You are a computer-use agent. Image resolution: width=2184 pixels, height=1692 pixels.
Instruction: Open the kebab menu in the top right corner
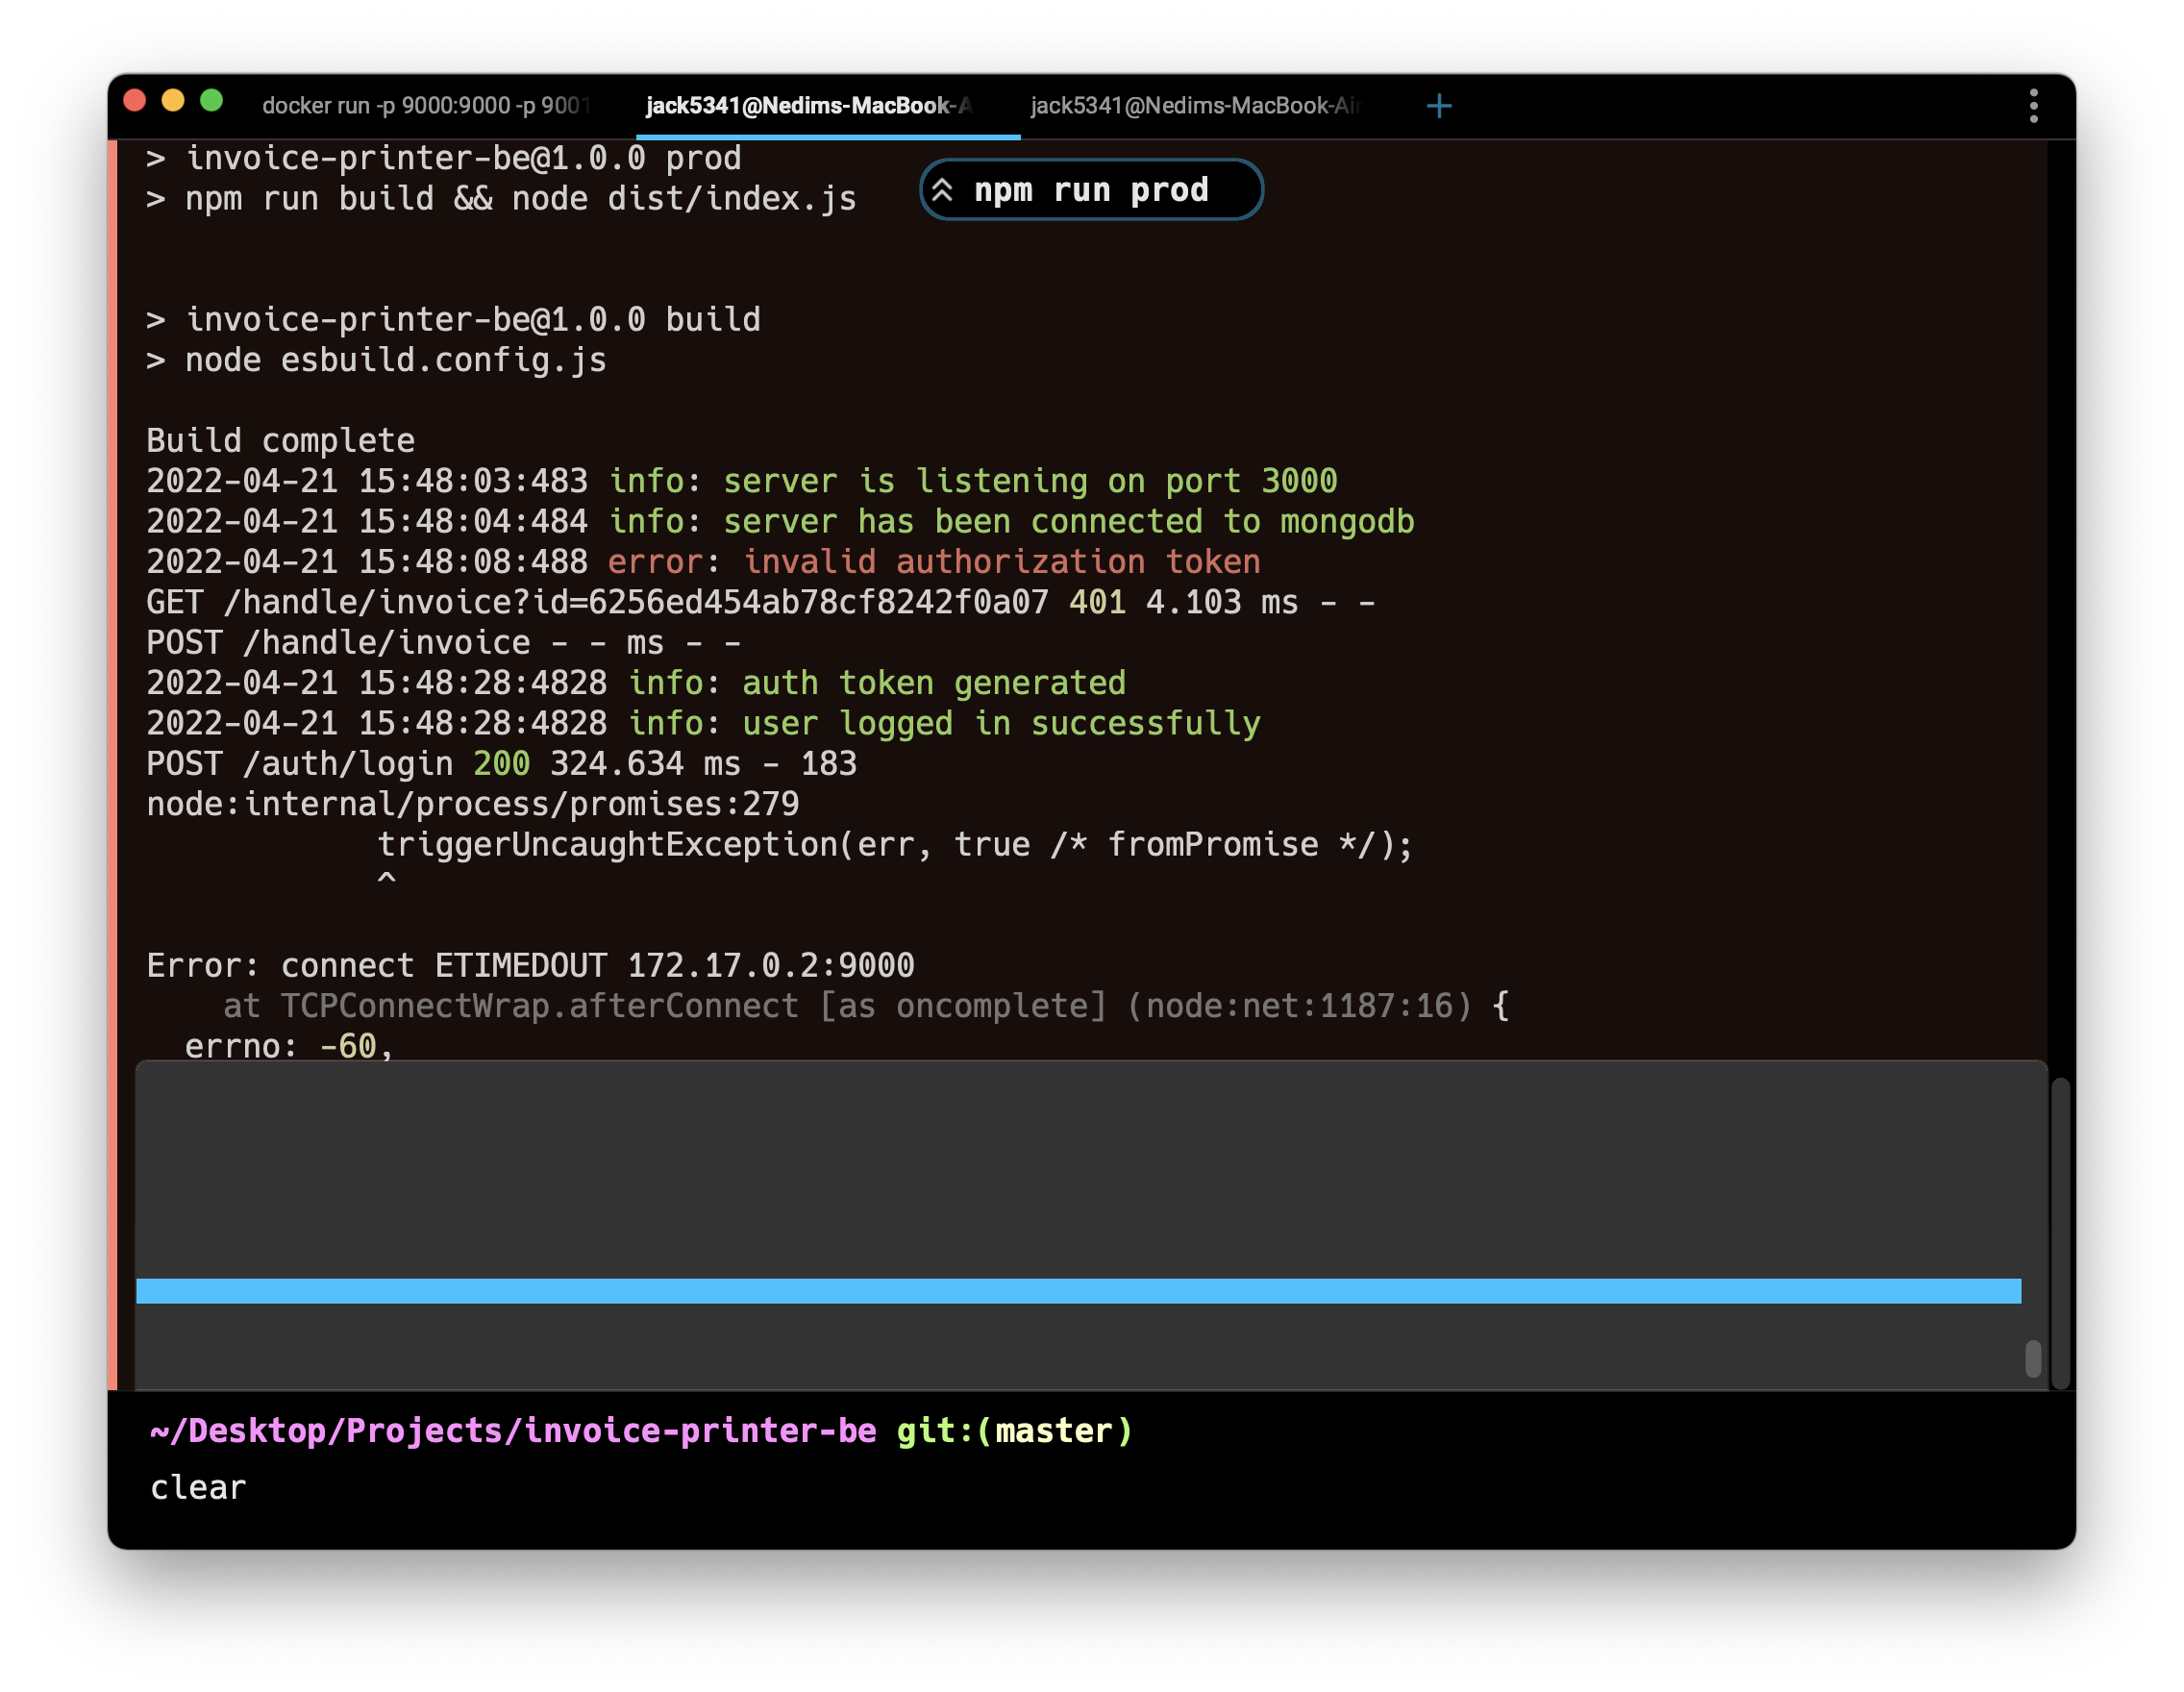pyautogui.click(x=2033, y=105)
